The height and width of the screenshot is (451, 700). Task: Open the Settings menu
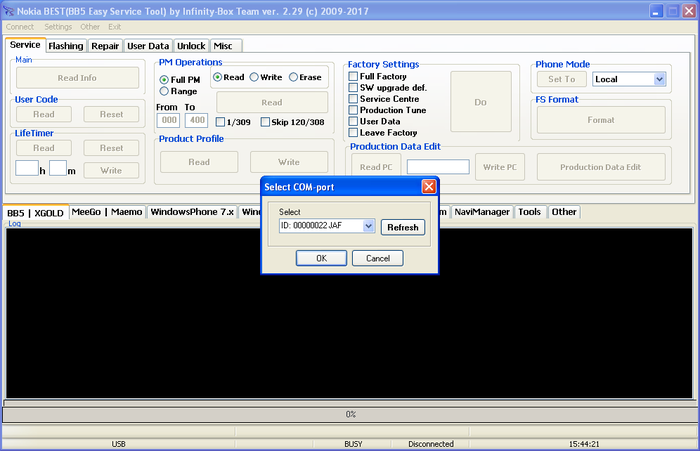58,27
